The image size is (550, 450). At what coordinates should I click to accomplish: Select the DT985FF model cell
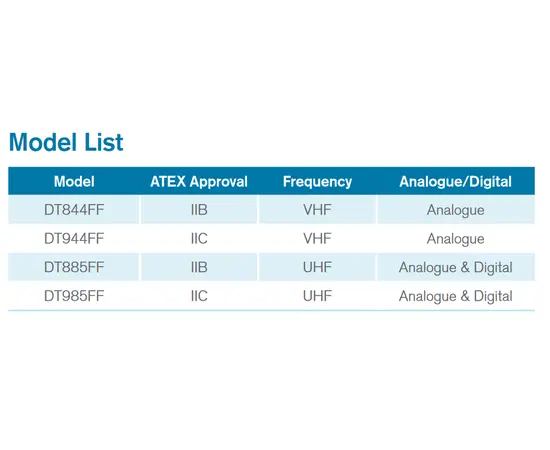pos(74,296)
